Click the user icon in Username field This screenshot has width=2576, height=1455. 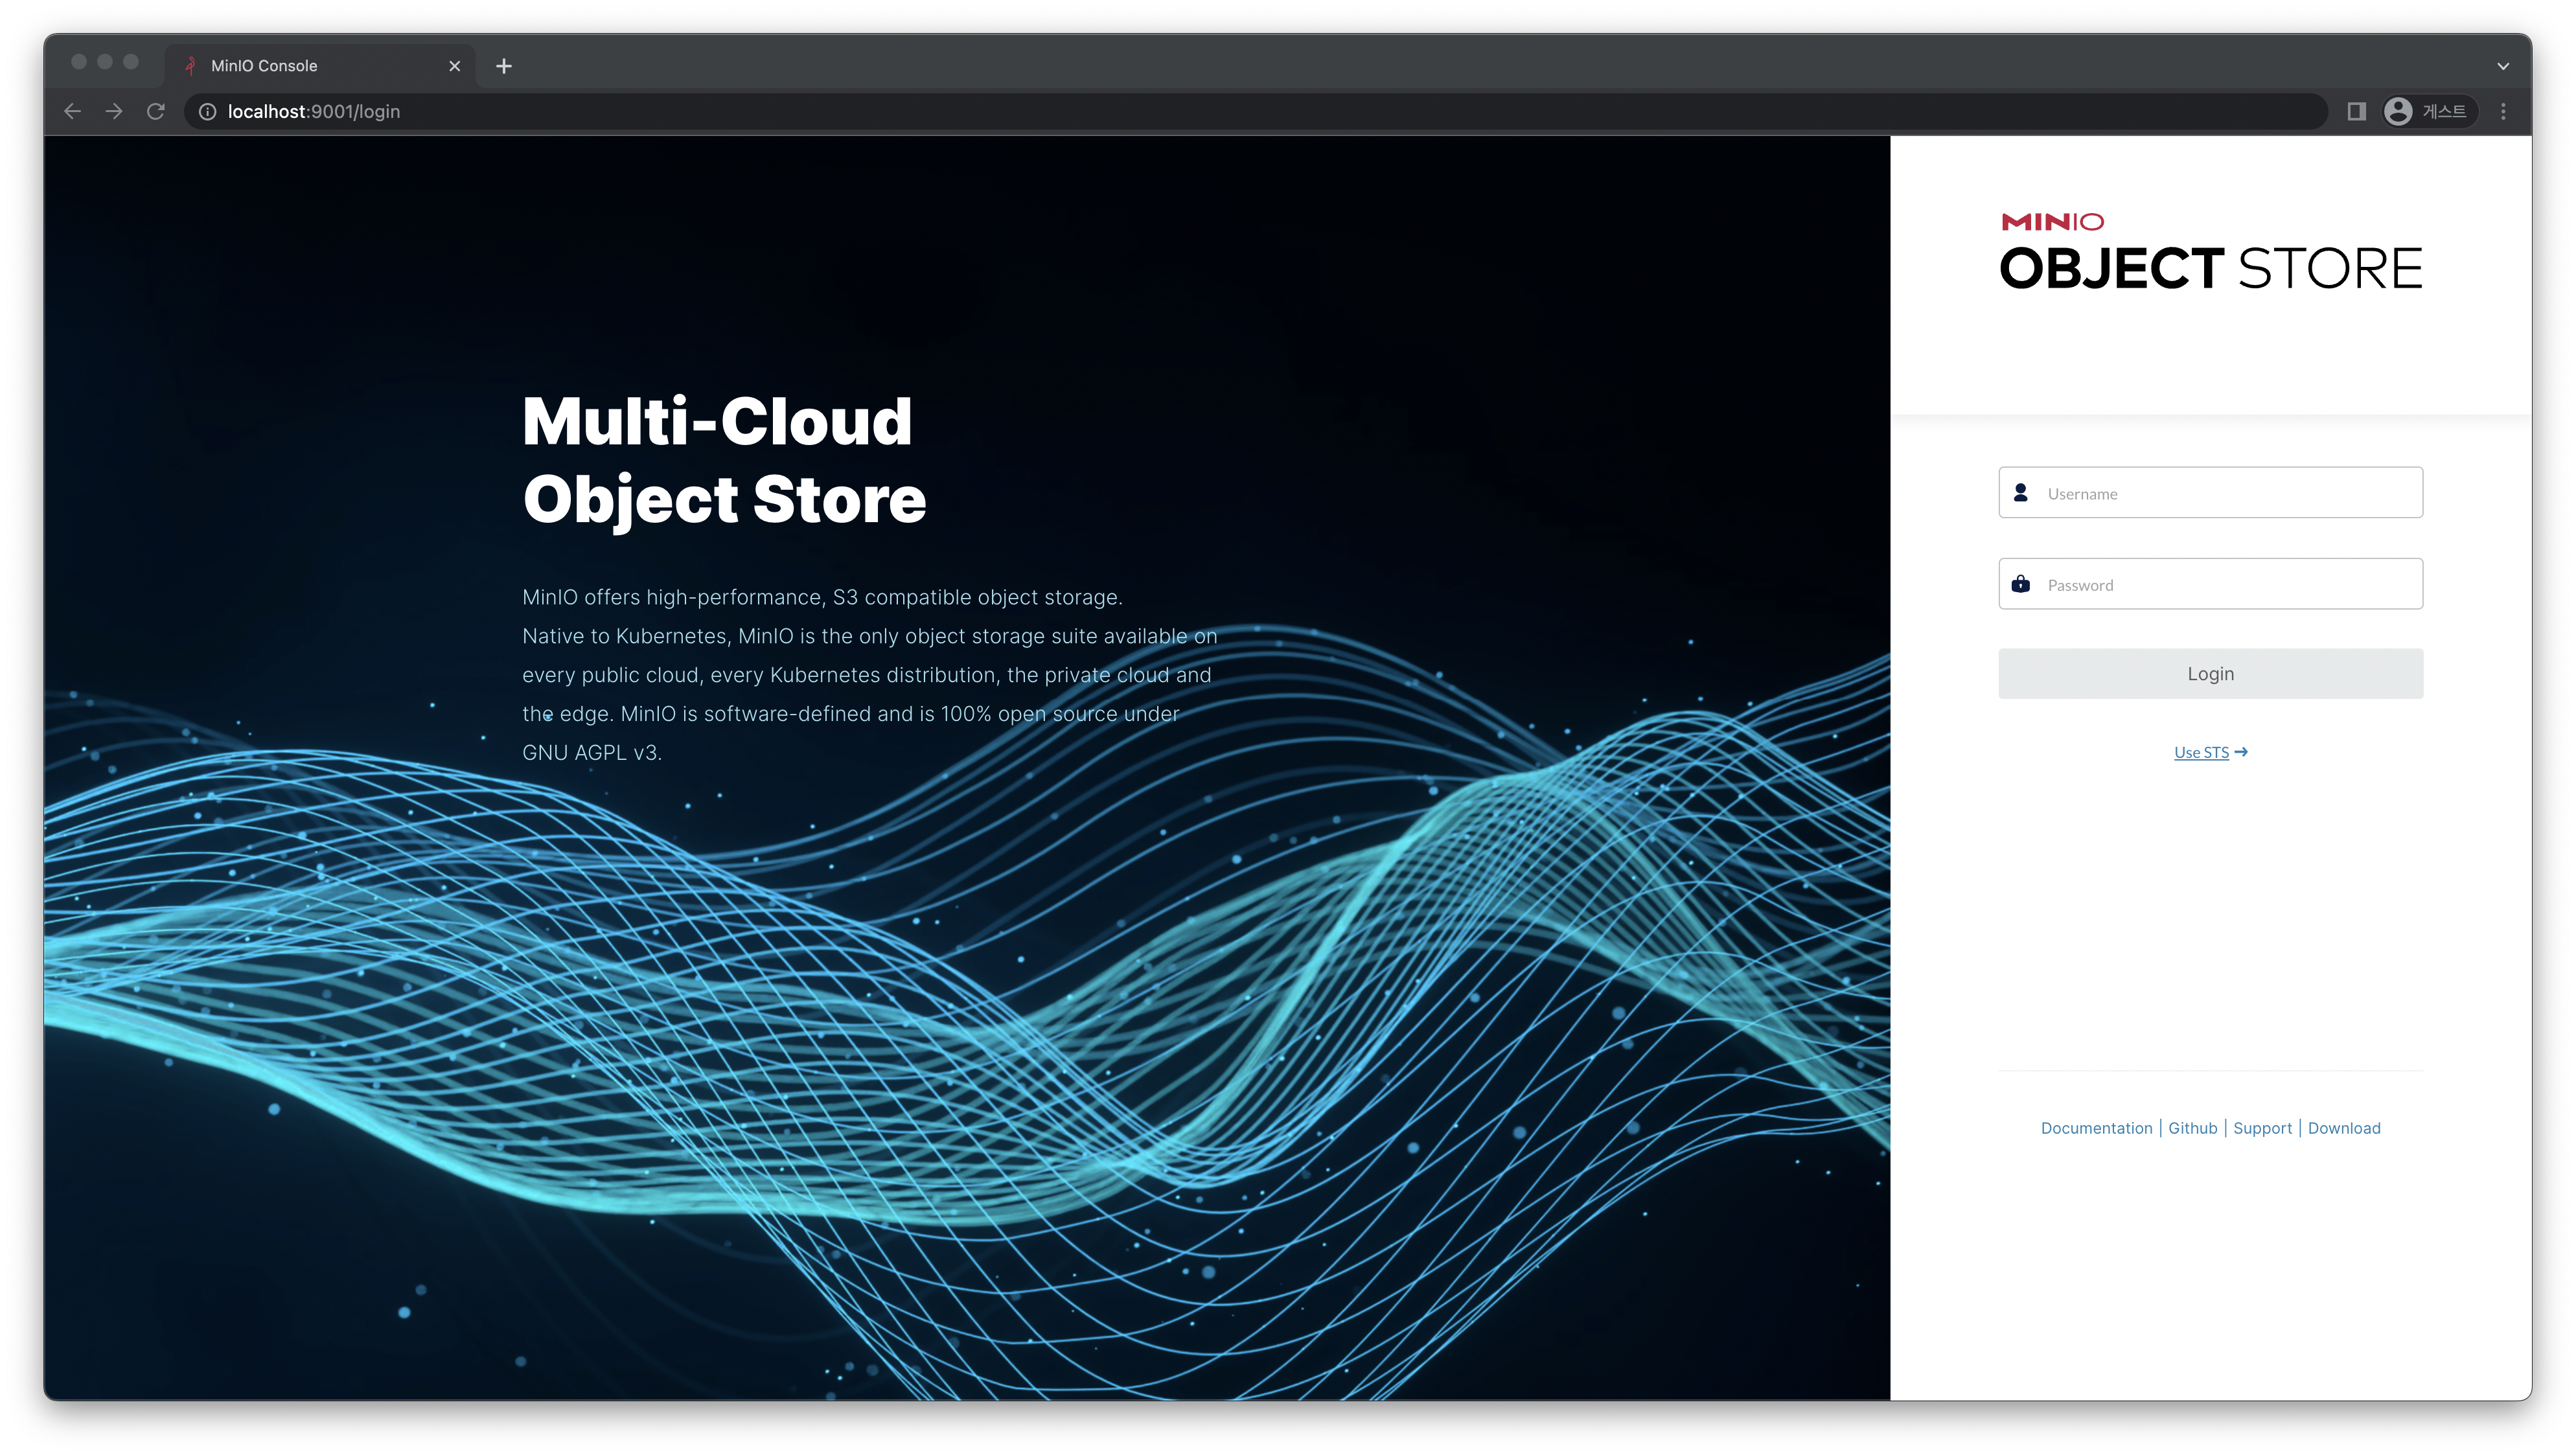pos(2020,492)
